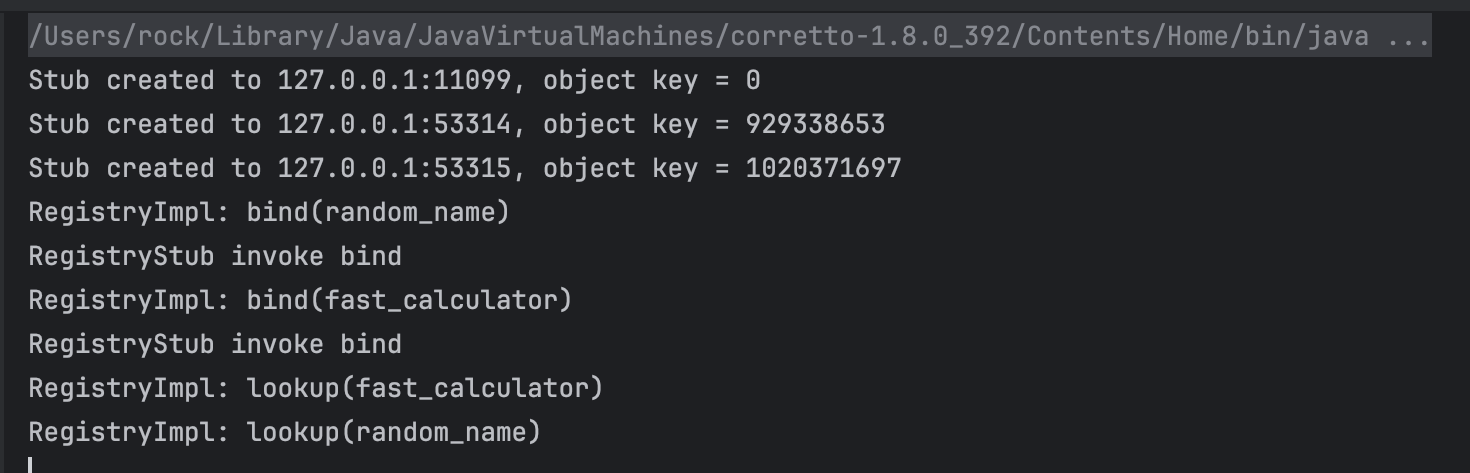Click the lookup(random_name) text
The width and height of the screenshot is (1470, 473).
[x=394, y=433]
